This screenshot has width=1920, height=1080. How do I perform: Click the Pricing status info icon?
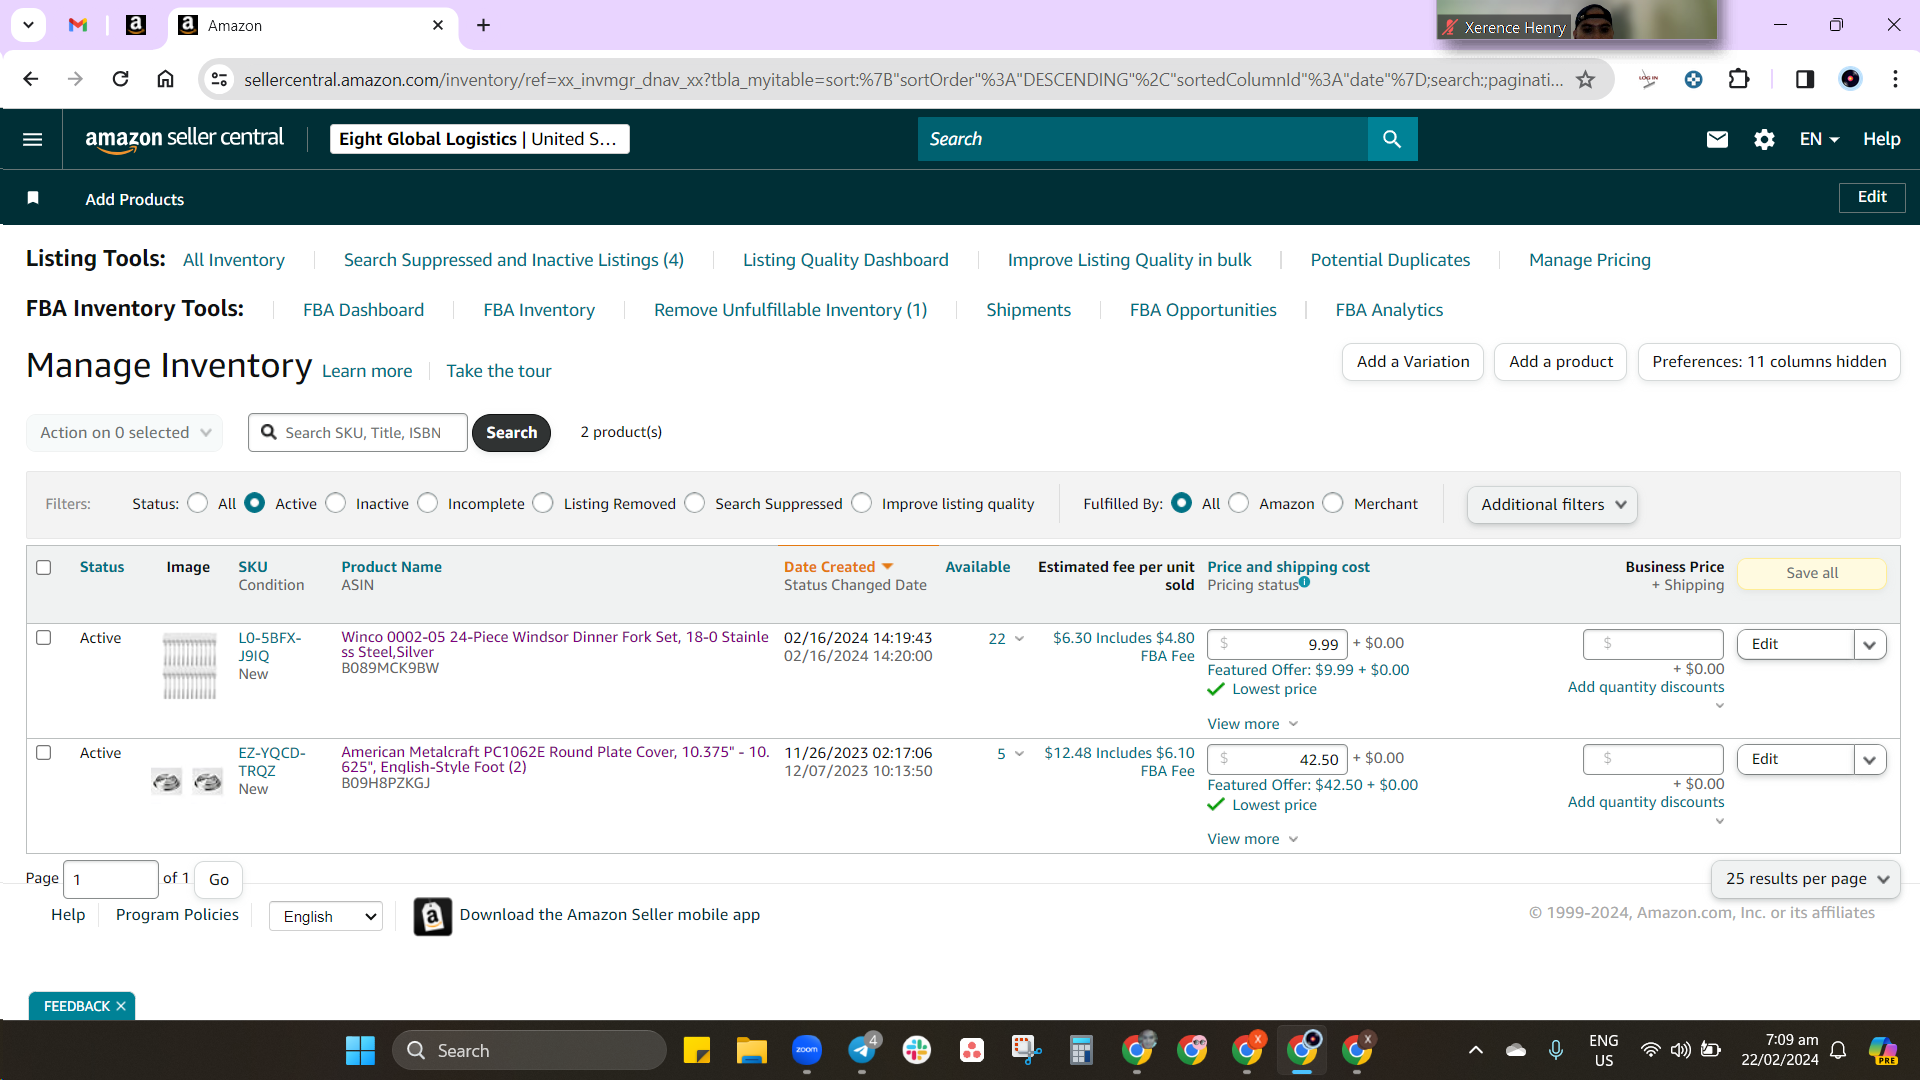coord(1304,582)
